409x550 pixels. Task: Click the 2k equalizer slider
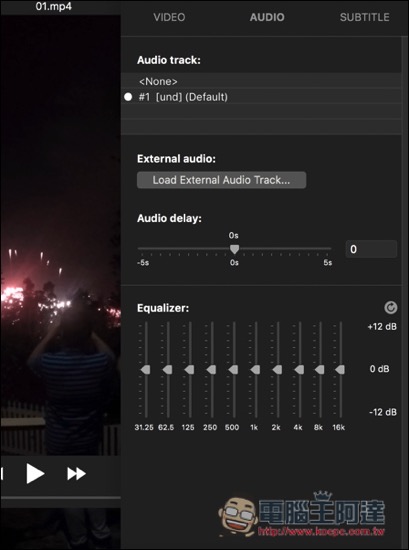277,369
